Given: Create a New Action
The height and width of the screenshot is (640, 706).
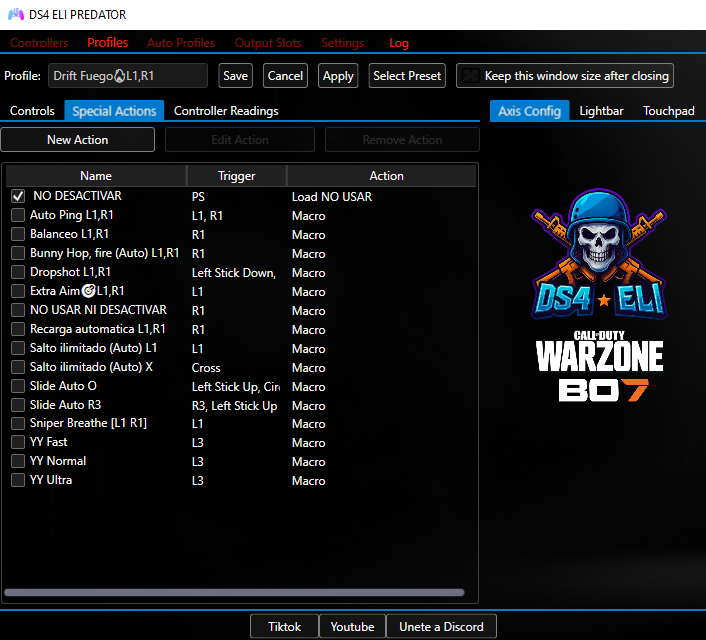Looking at the screenshot, I should [77, 140].
